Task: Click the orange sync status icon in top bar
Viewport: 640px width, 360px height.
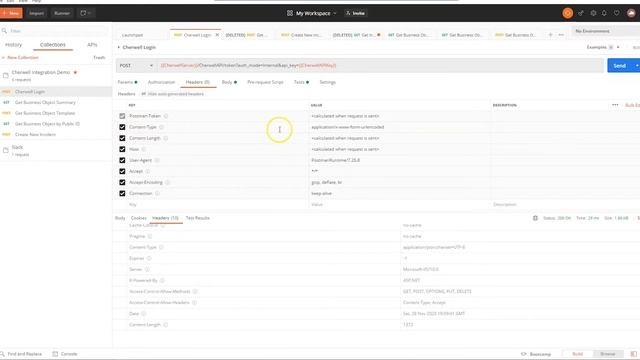Action: (567, 13)
